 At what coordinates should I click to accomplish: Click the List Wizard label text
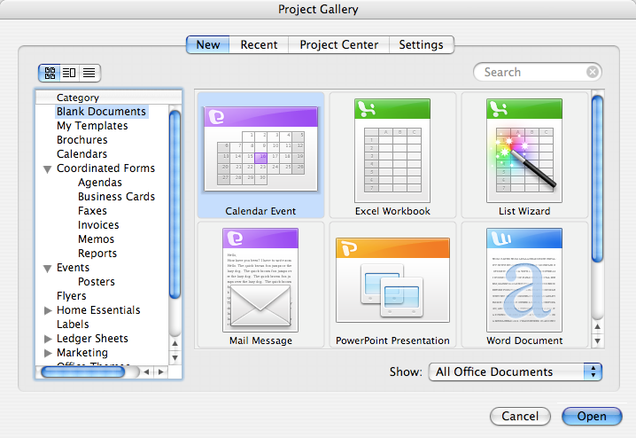524,211
